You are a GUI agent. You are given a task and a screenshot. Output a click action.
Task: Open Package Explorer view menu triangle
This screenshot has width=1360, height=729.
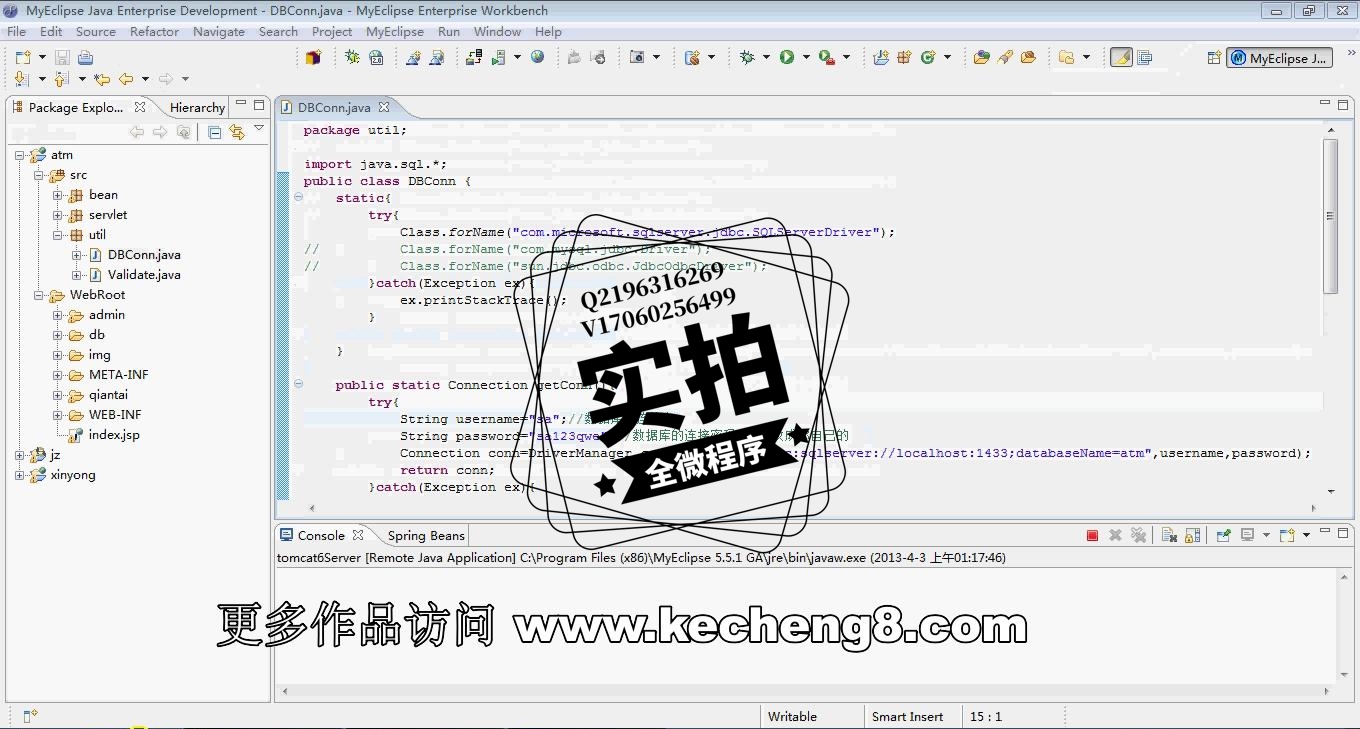click(259, 129)
